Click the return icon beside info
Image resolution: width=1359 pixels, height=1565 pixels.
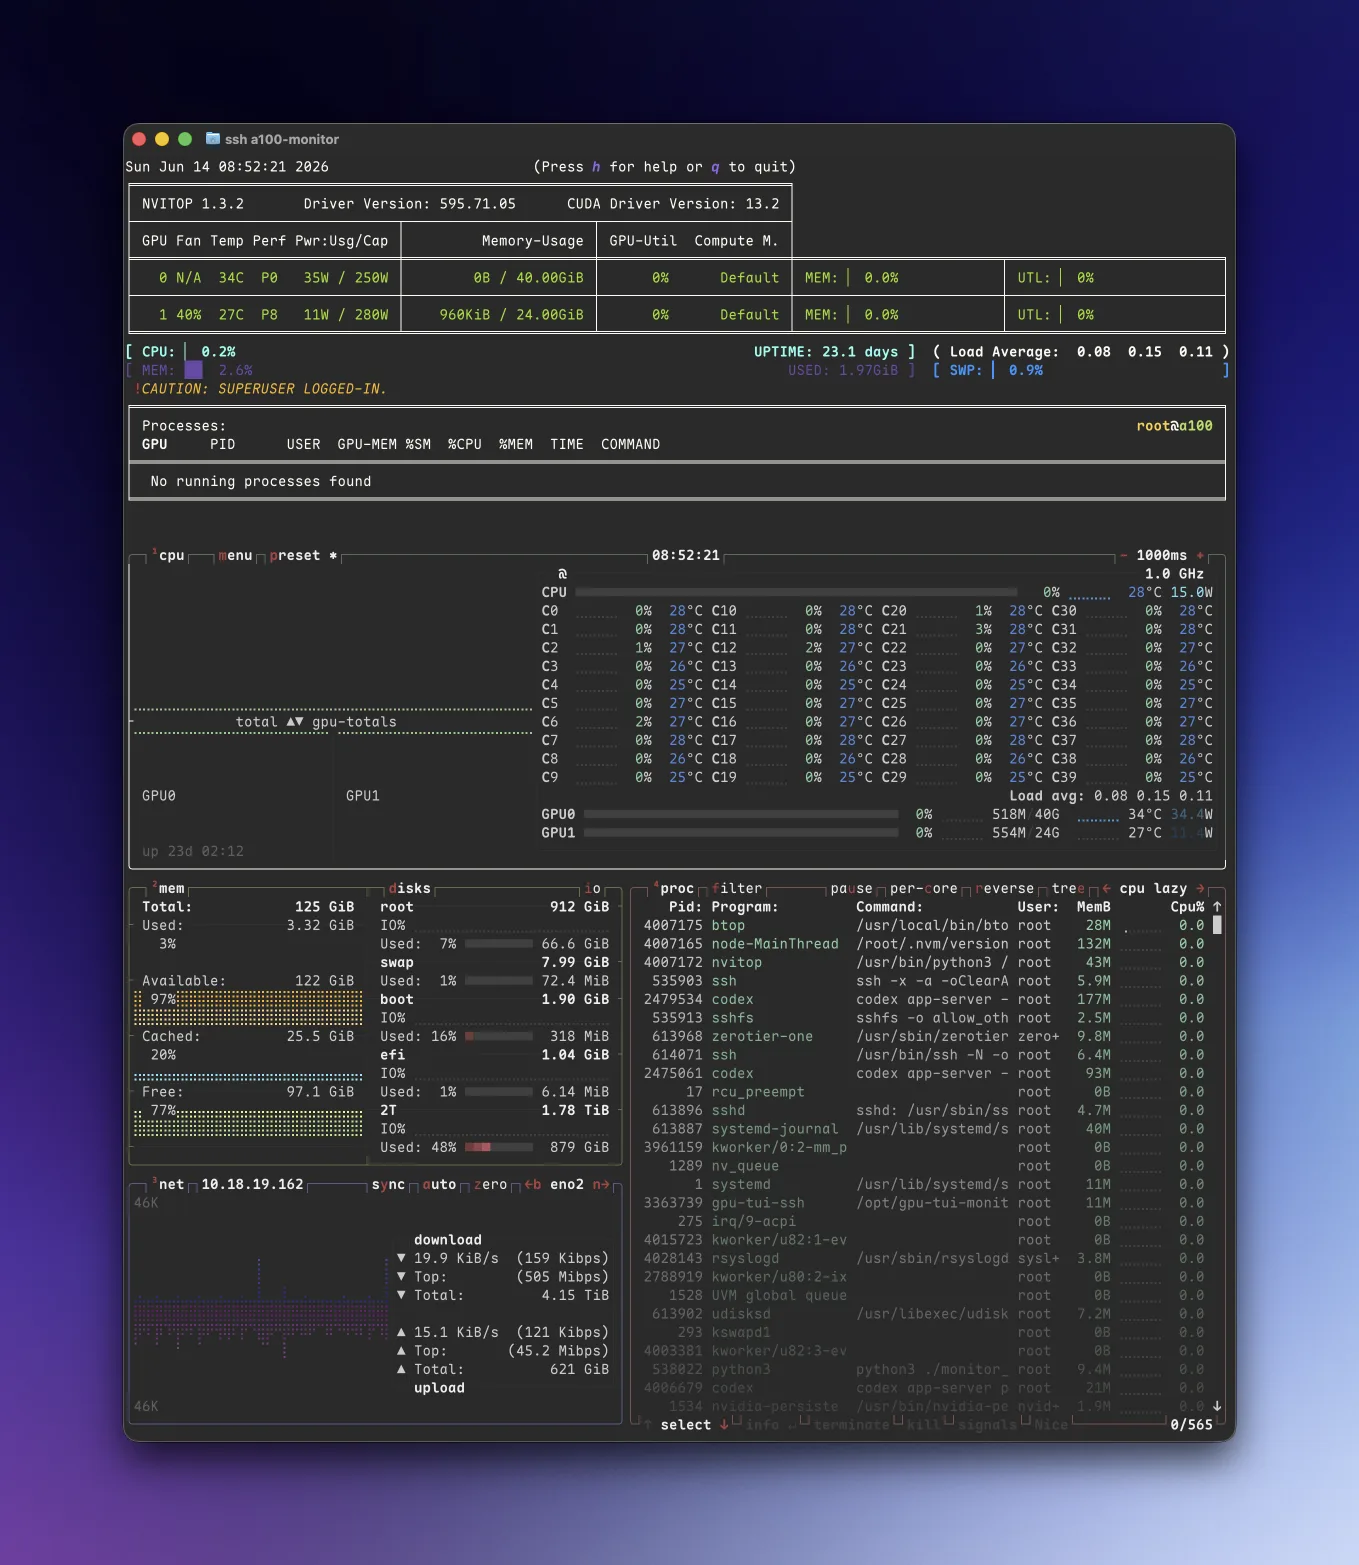(x=792, y=1424)
